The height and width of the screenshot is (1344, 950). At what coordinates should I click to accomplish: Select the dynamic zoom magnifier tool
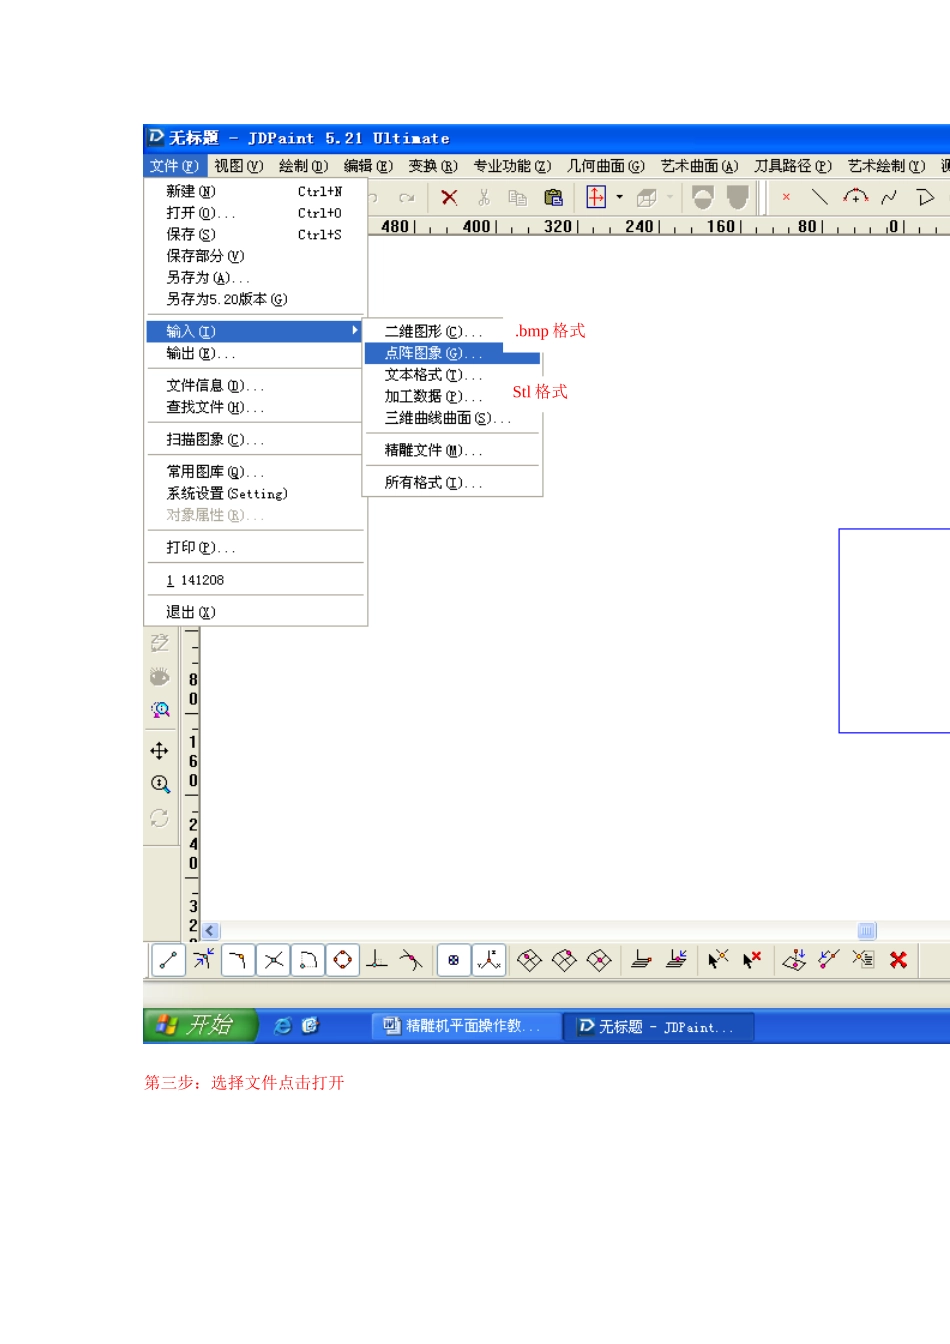[x=160, y=784]
